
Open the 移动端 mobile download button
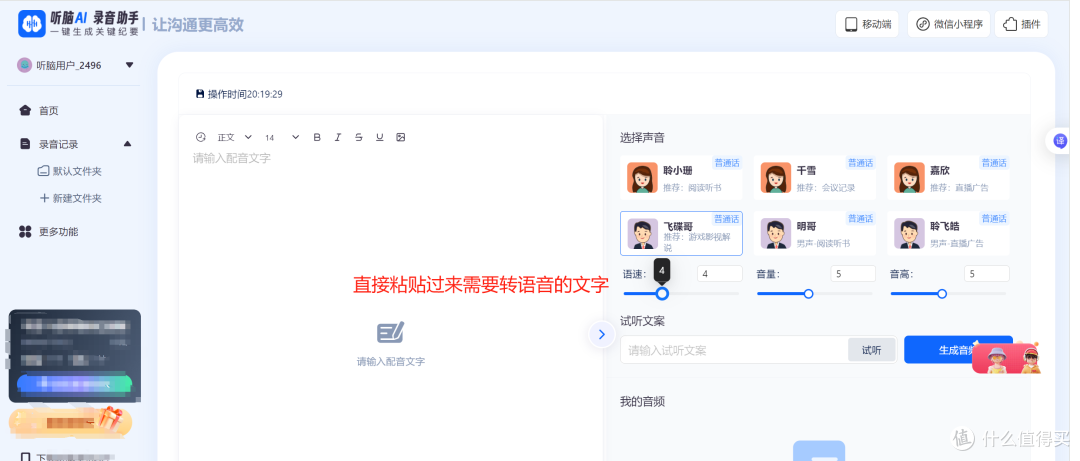coord(867,24)
